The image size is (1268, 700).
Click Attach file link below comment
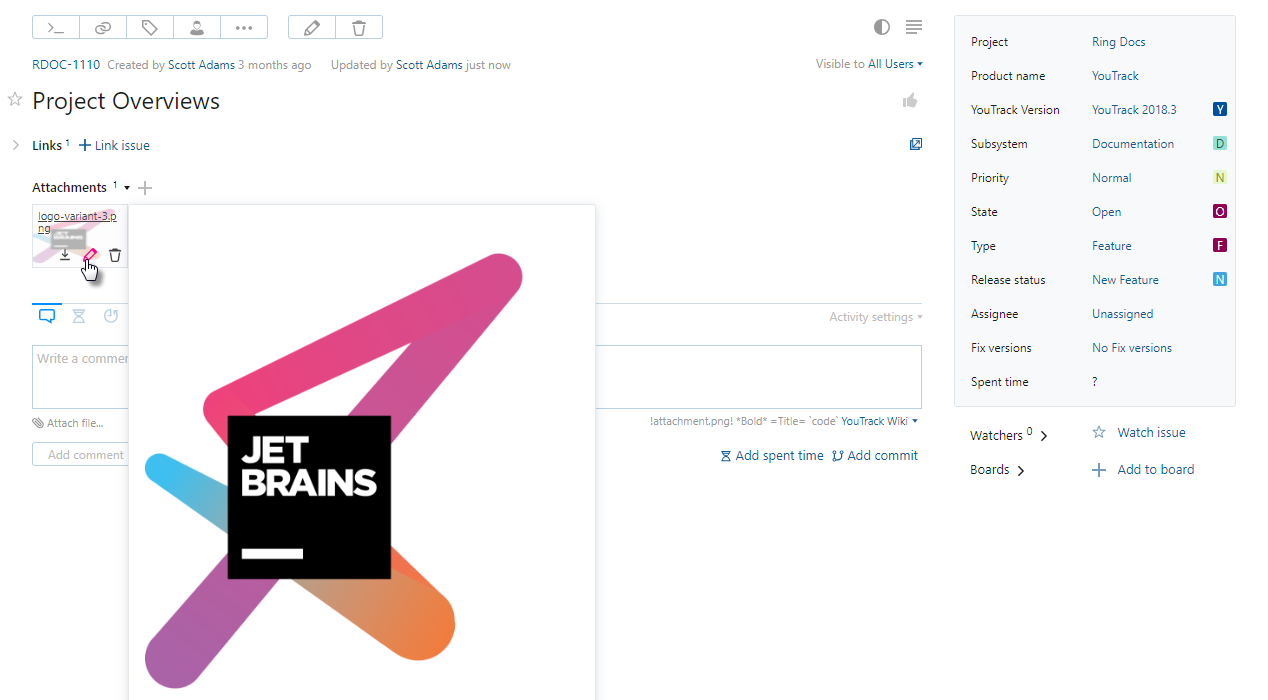coord(68,423)
